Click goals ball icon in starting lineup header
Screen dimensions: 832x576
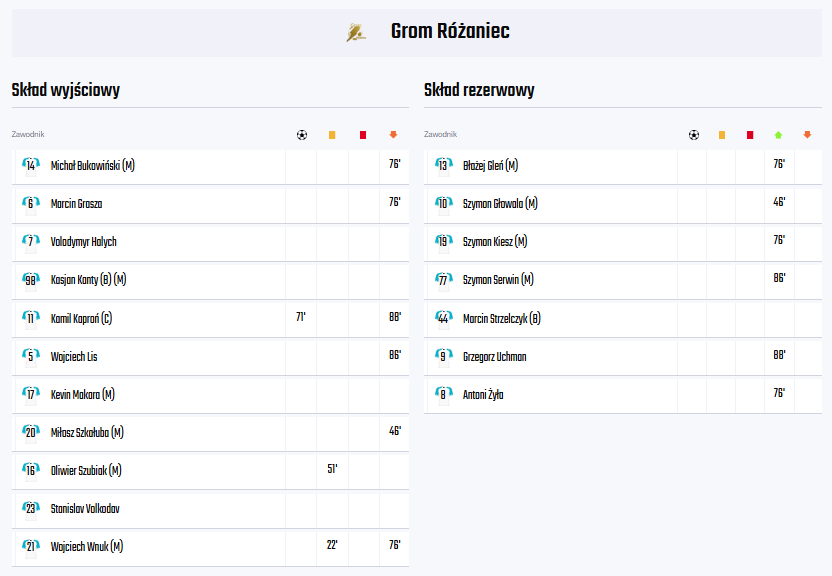[301, 135]
